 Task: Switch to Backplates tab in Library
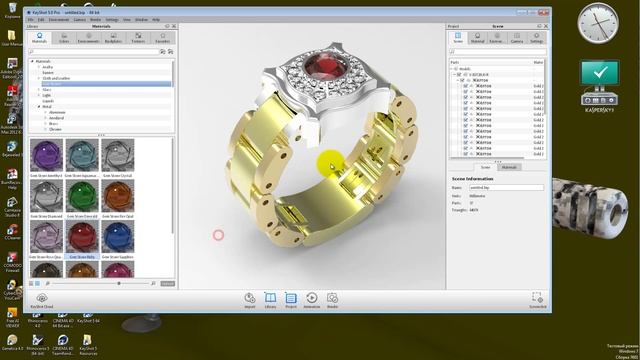[113, 38]
